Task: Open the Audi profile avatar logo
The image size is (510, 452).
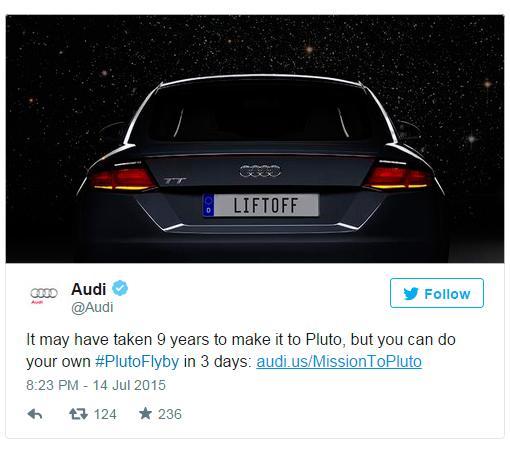Action: (x=44, y=295)
